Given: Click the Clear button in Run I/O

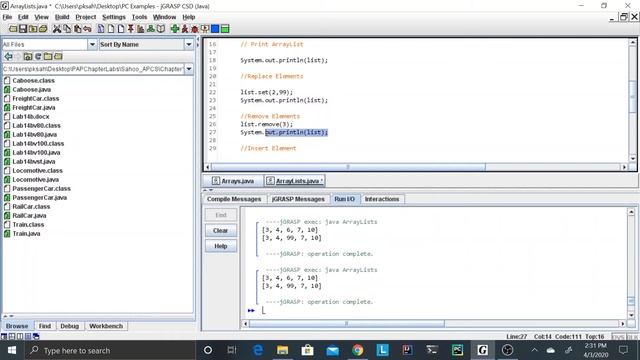Looking at the screenshot, I should click(x=220, y=231).
